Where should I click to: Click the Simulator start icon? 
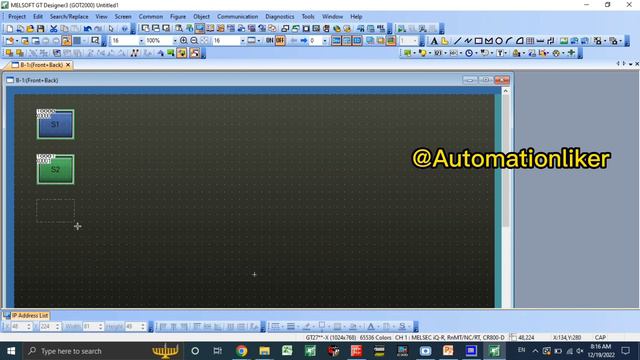[402, 29]
